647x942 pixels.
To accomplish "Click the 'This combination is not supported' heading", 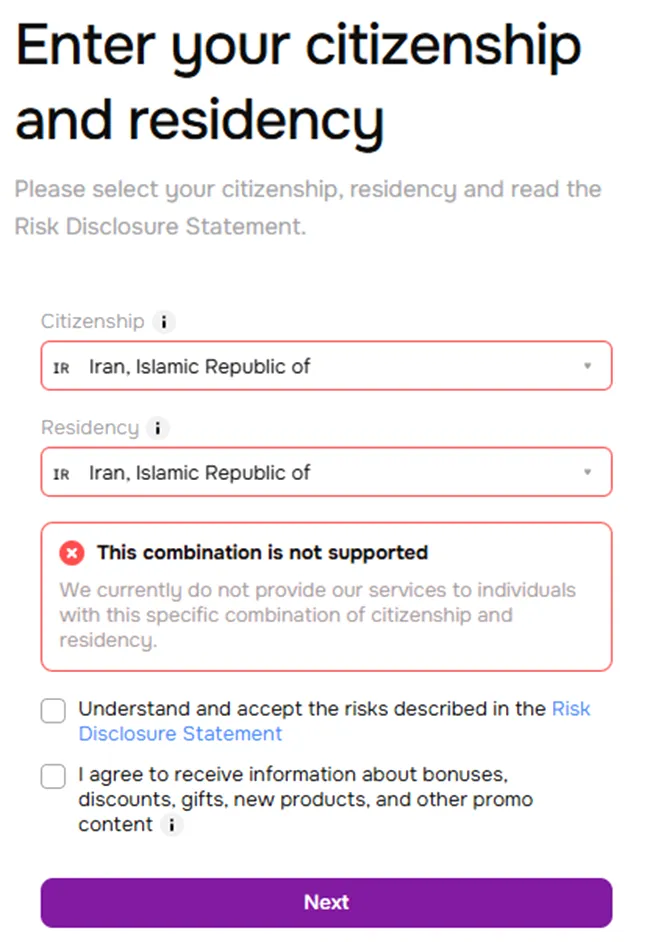I will click(263, 553).
